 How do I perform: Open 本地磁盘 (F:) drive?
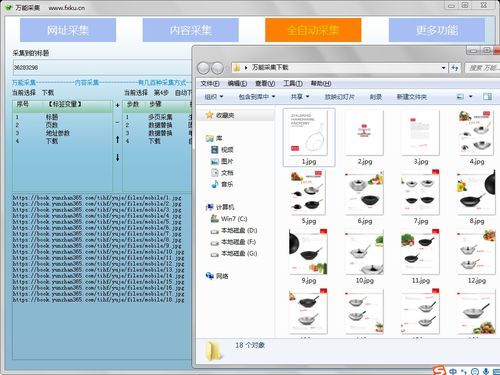(233, 242)
